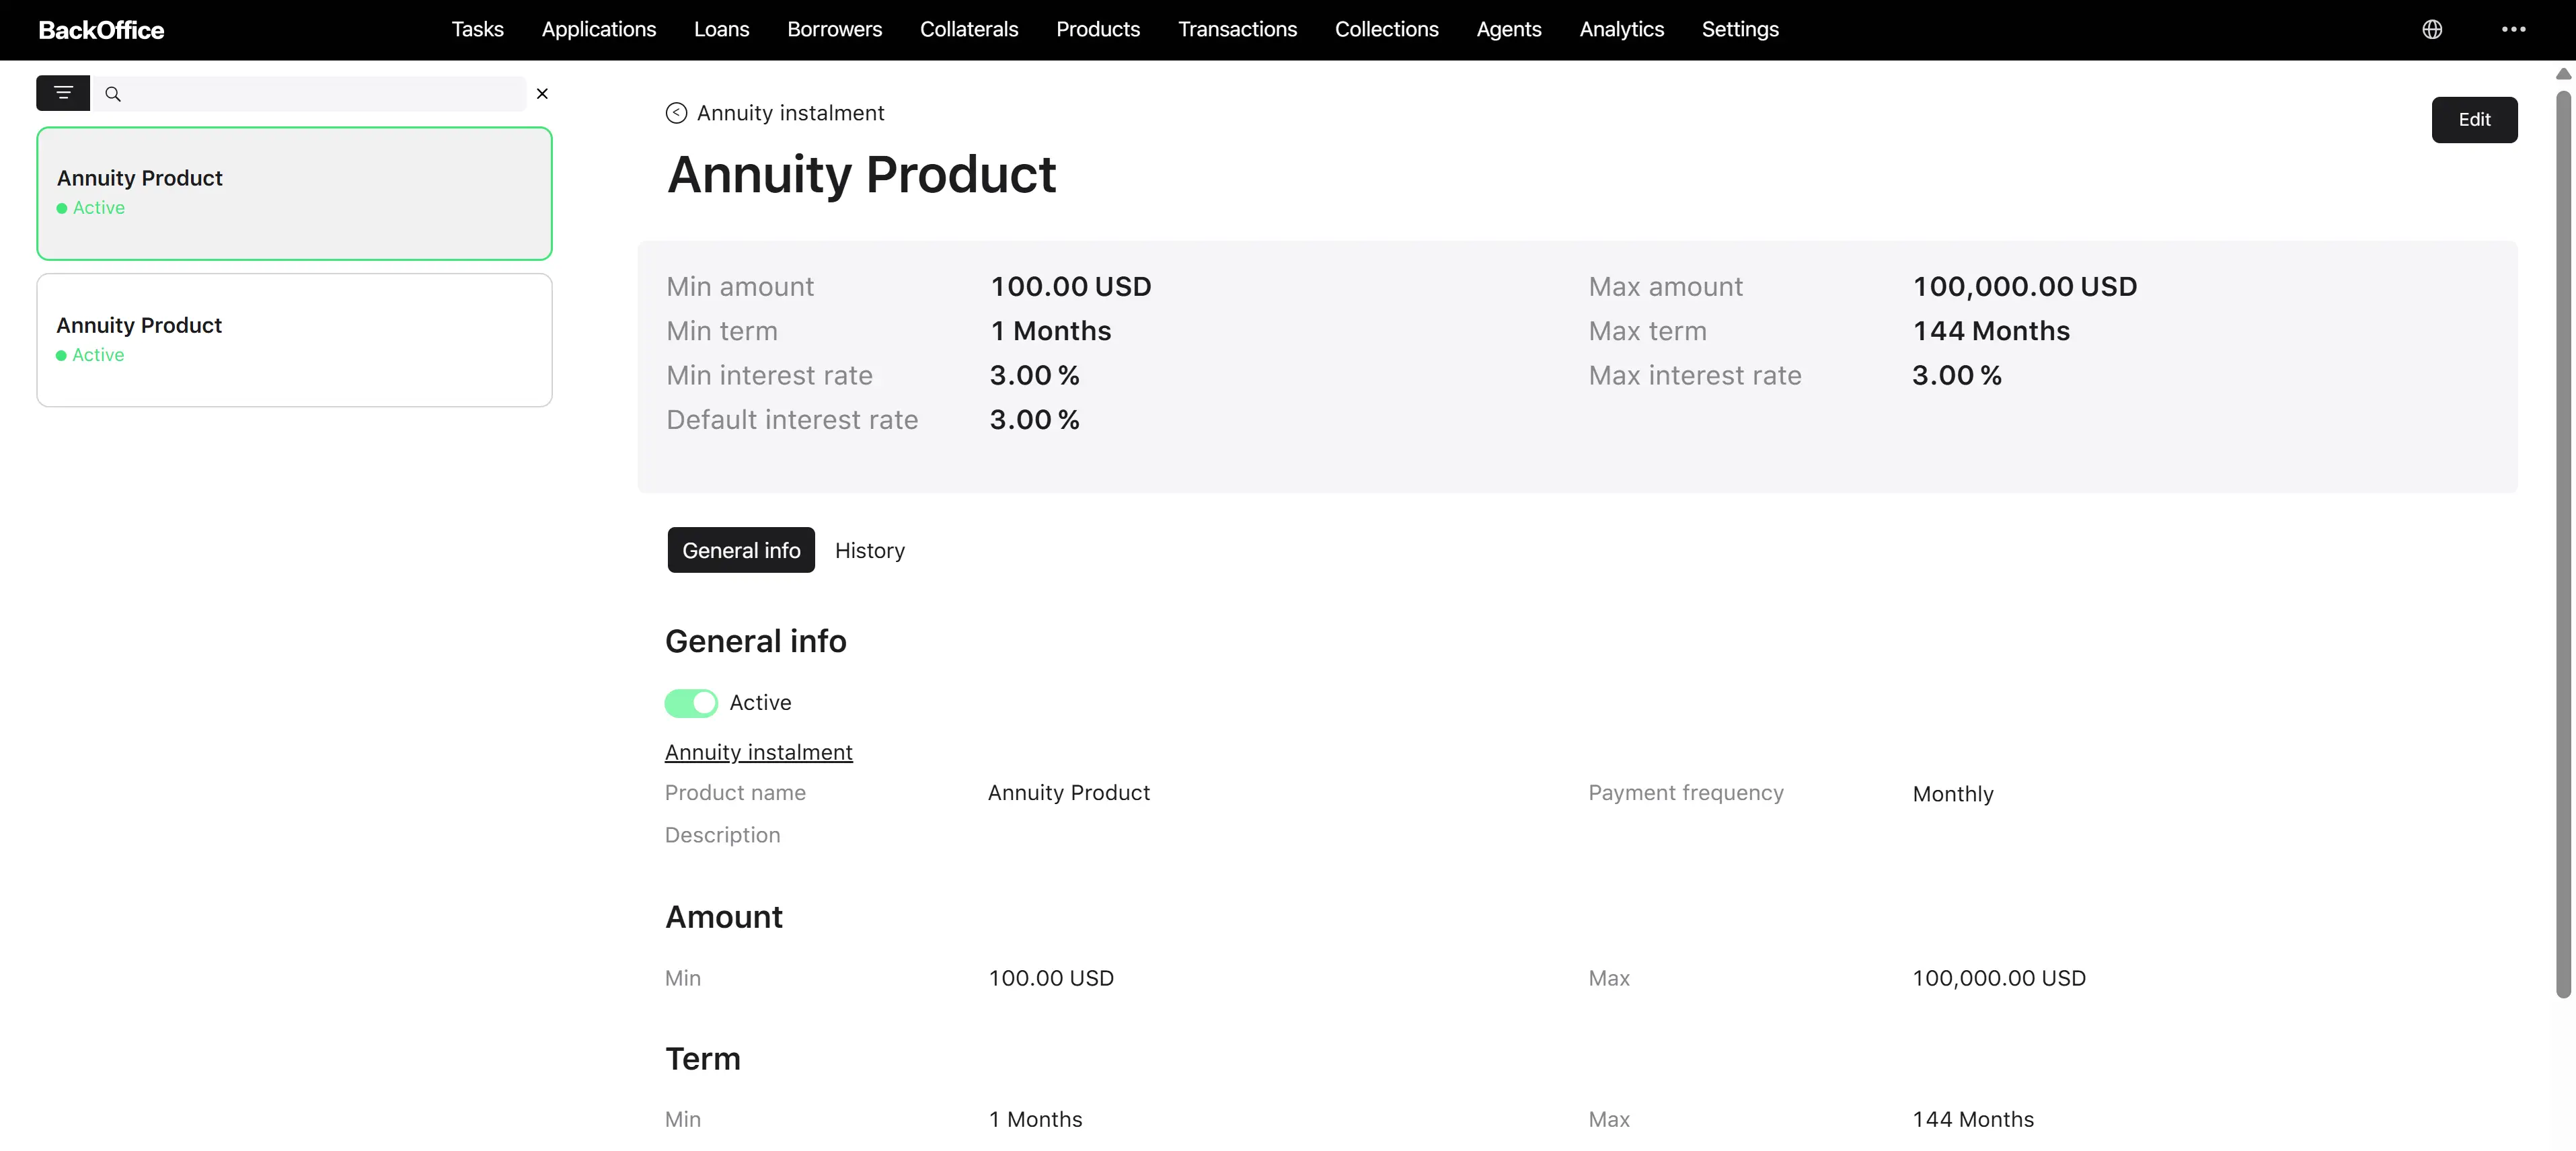
Task: Follow the underlined Annuity instalment link
Action: click(x=759, y=752)
